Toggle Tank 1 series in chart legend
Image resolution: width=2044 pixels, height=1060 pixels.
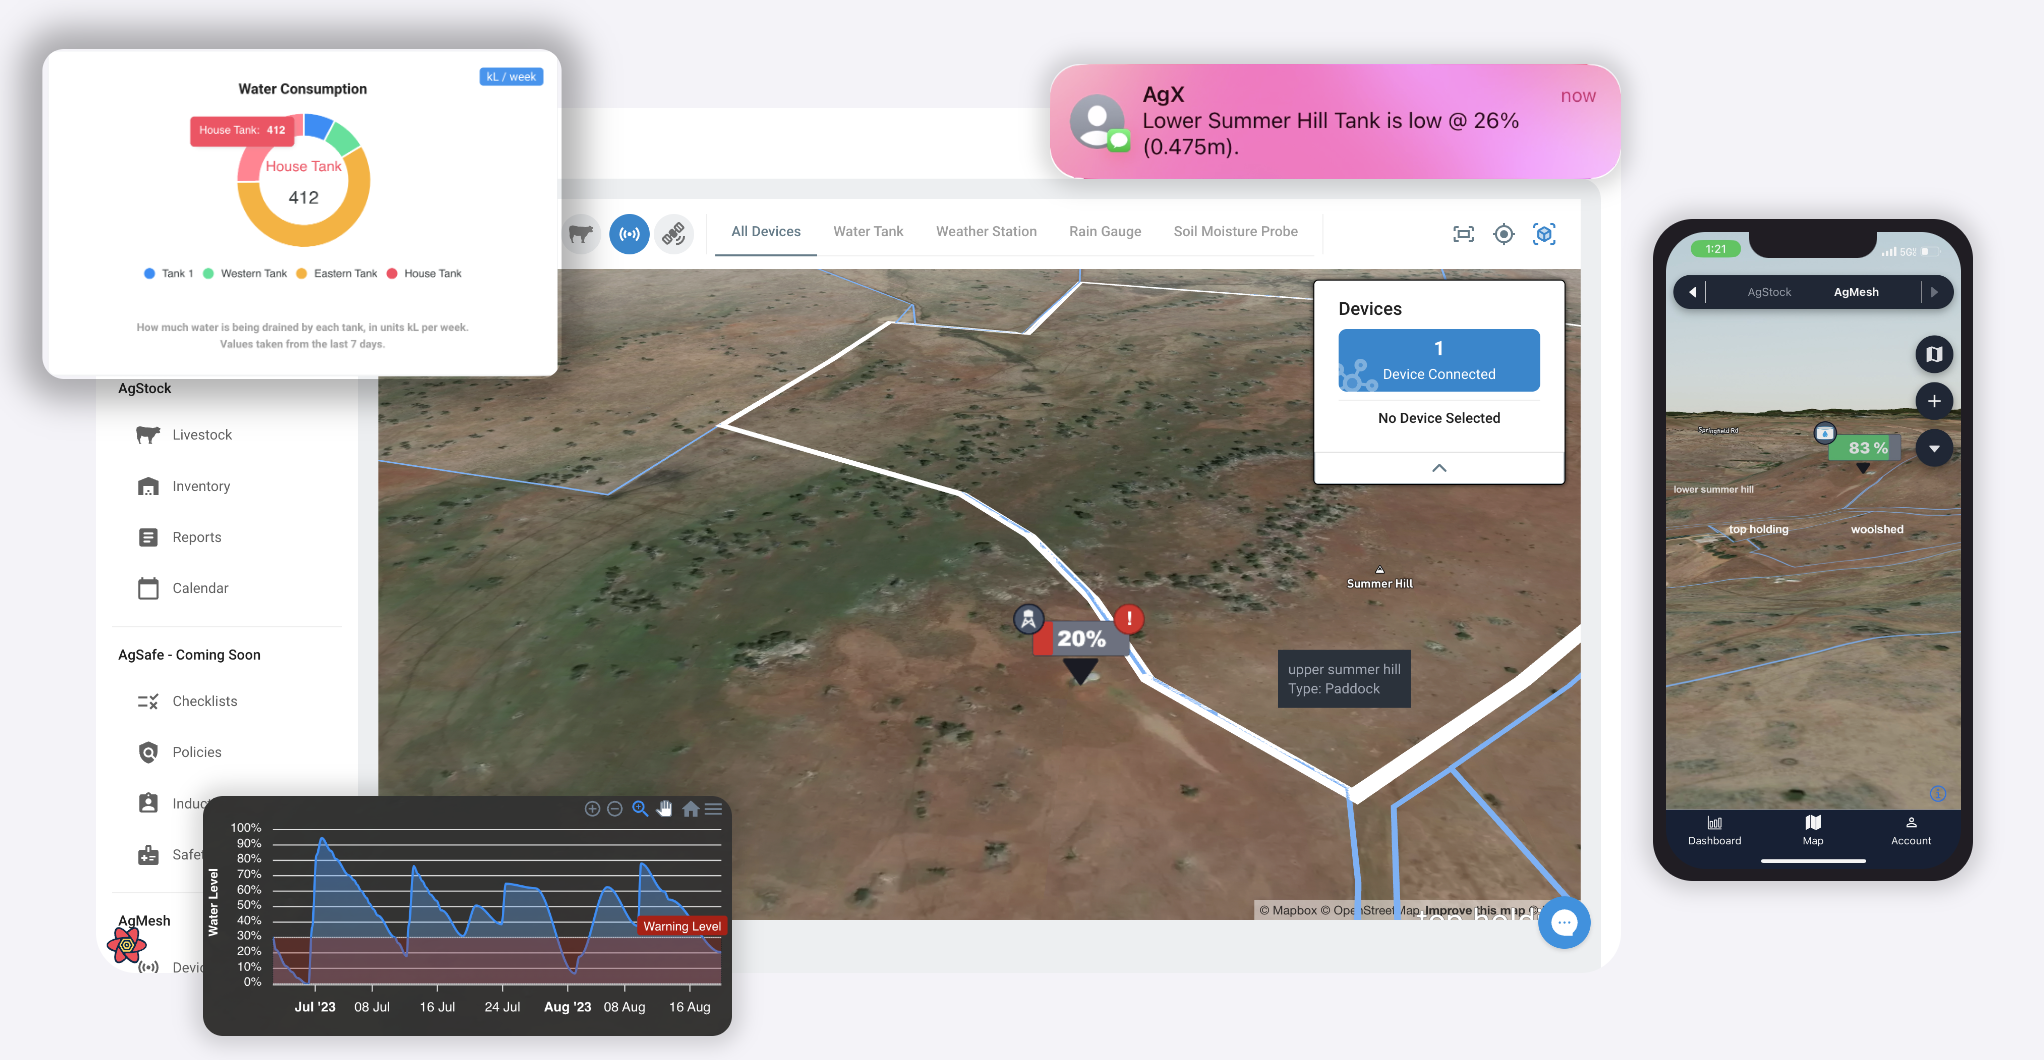click(x=169, y=274)
